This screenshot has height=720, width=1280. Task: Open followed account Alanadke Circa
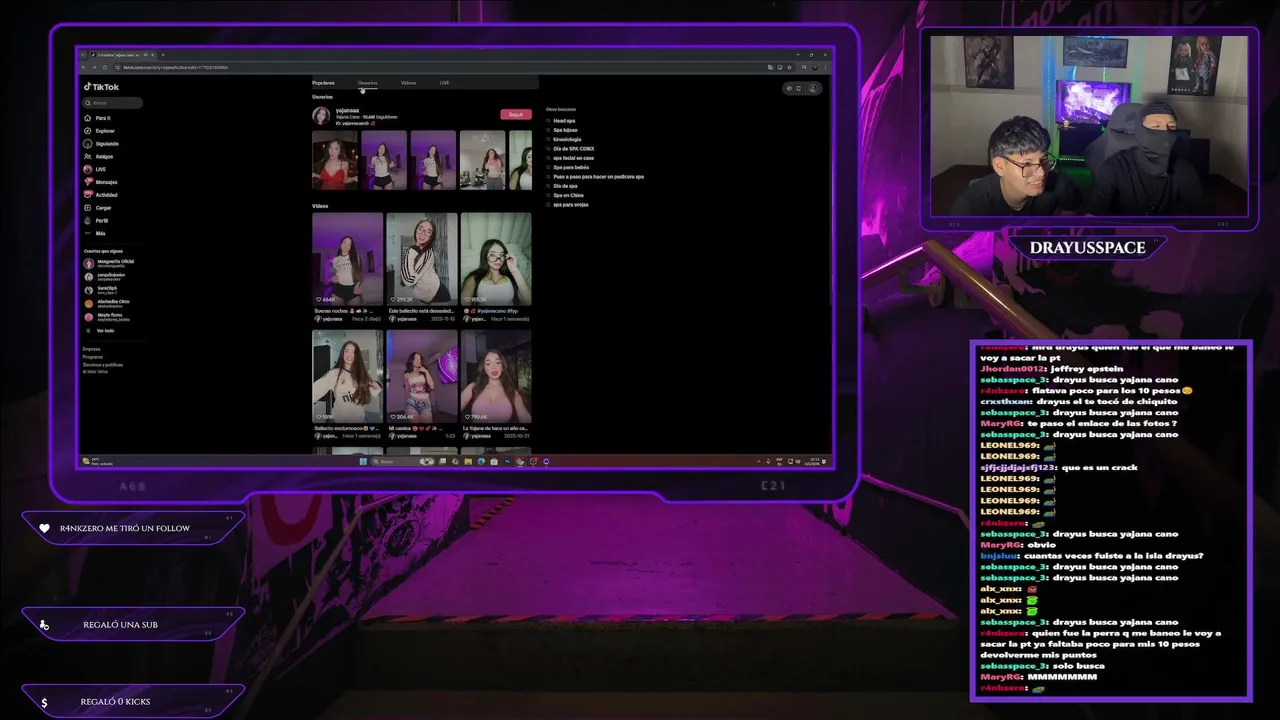click(x=107, y=302)
